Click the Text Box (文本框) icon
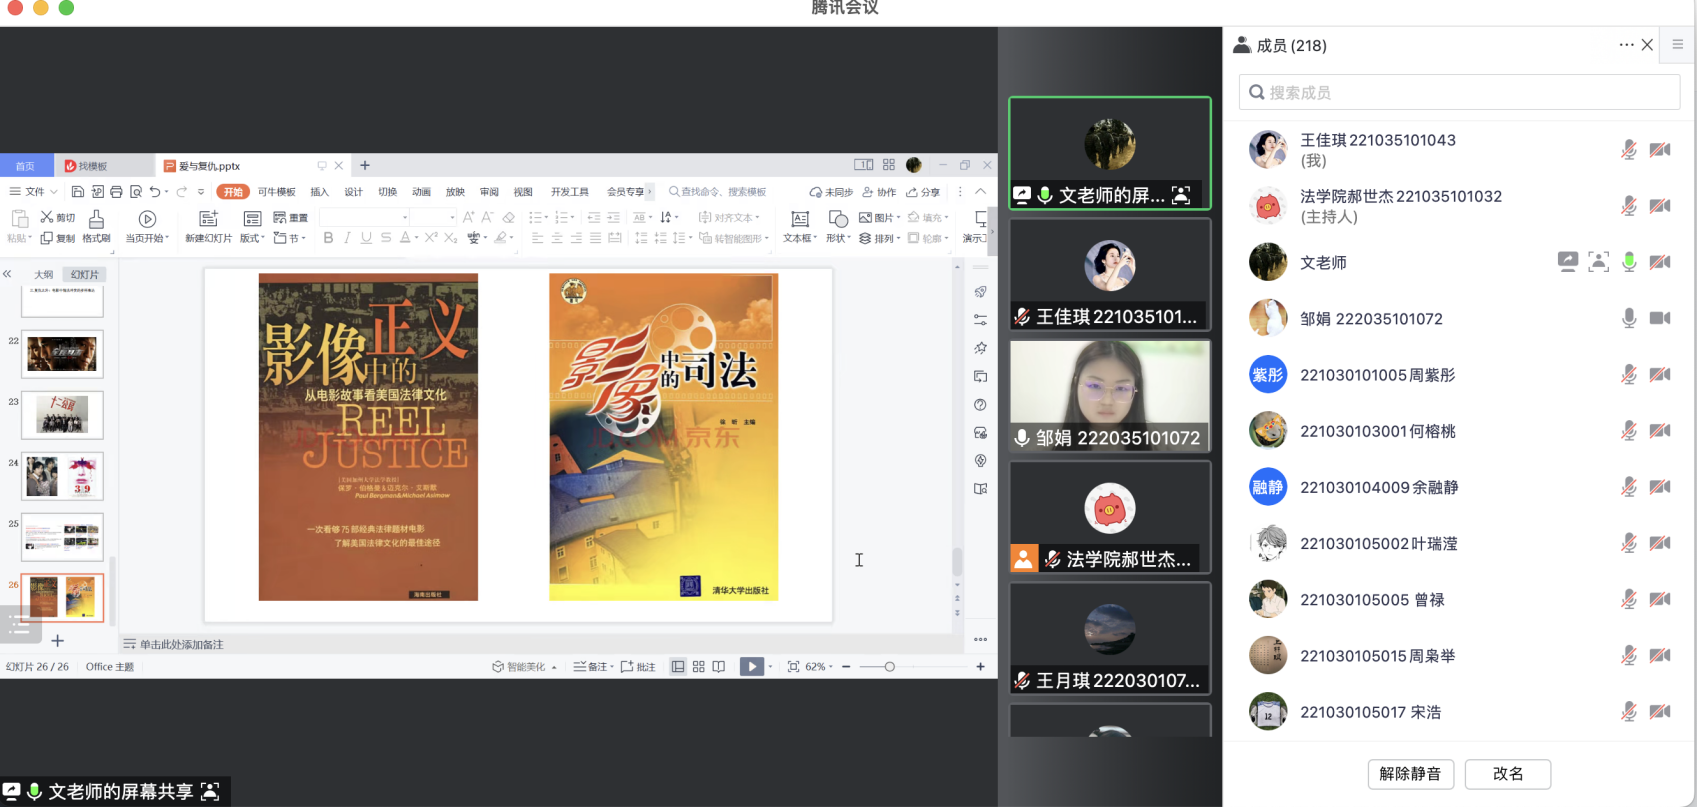1697x807 pixels. (x=799, y=219)
